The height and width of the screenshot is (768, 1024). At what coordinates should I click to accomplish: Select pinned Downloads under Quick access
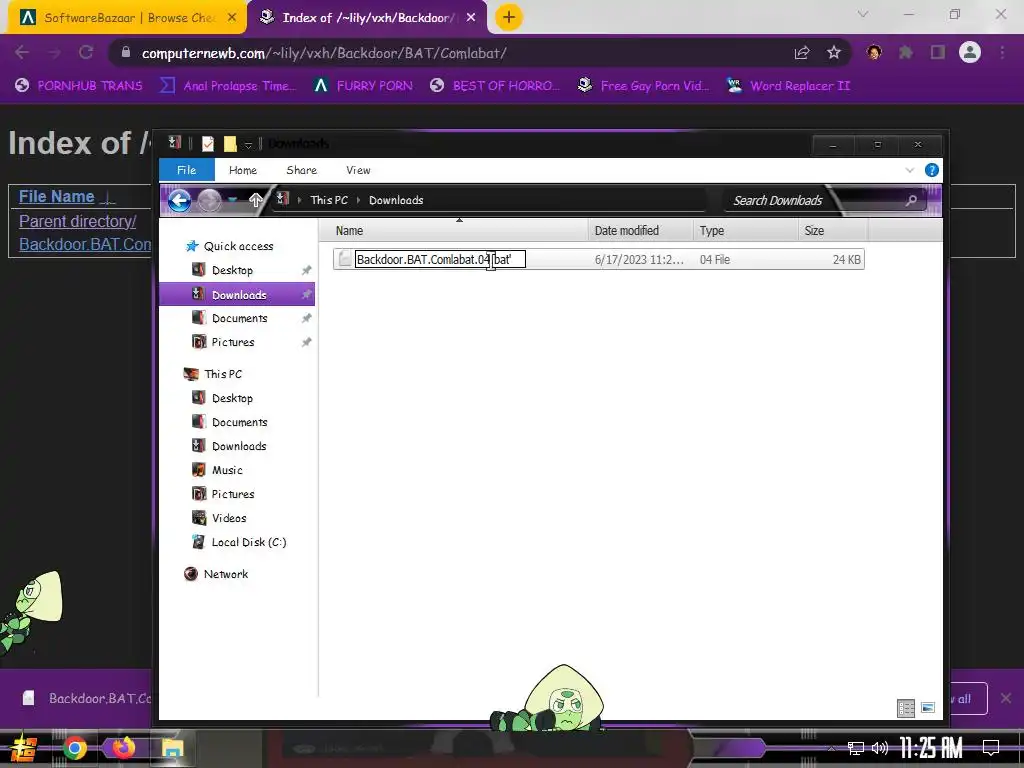pos(237,295)
